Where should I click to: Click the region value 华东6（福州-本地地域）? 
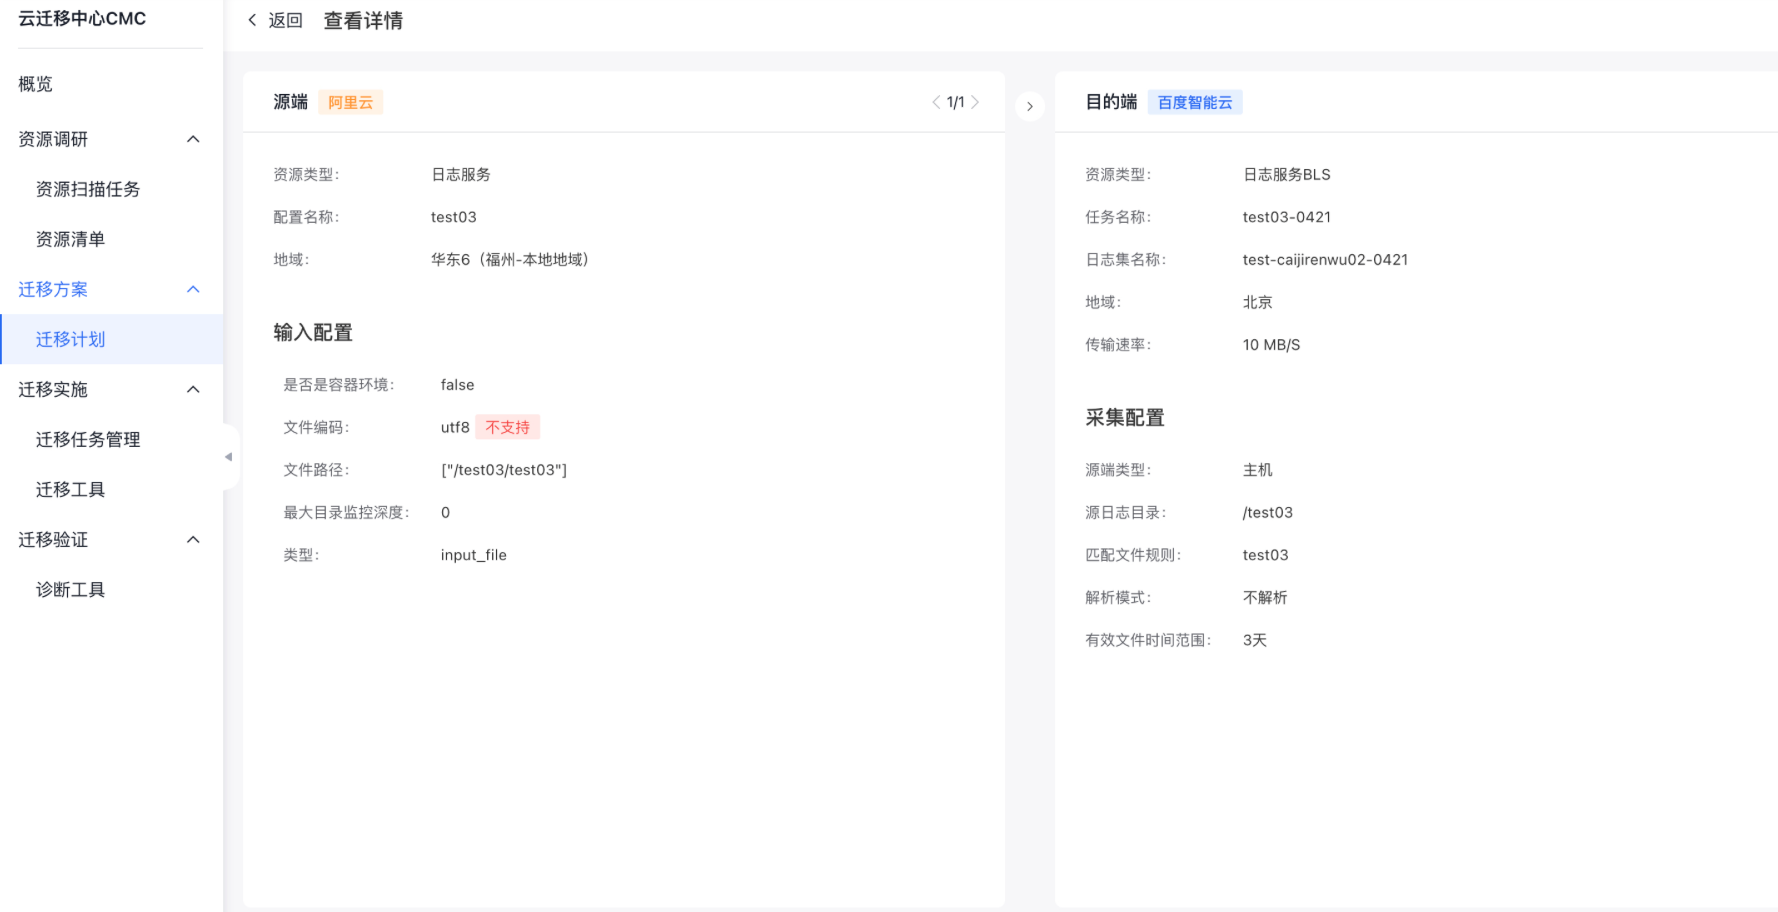[510, 259]
